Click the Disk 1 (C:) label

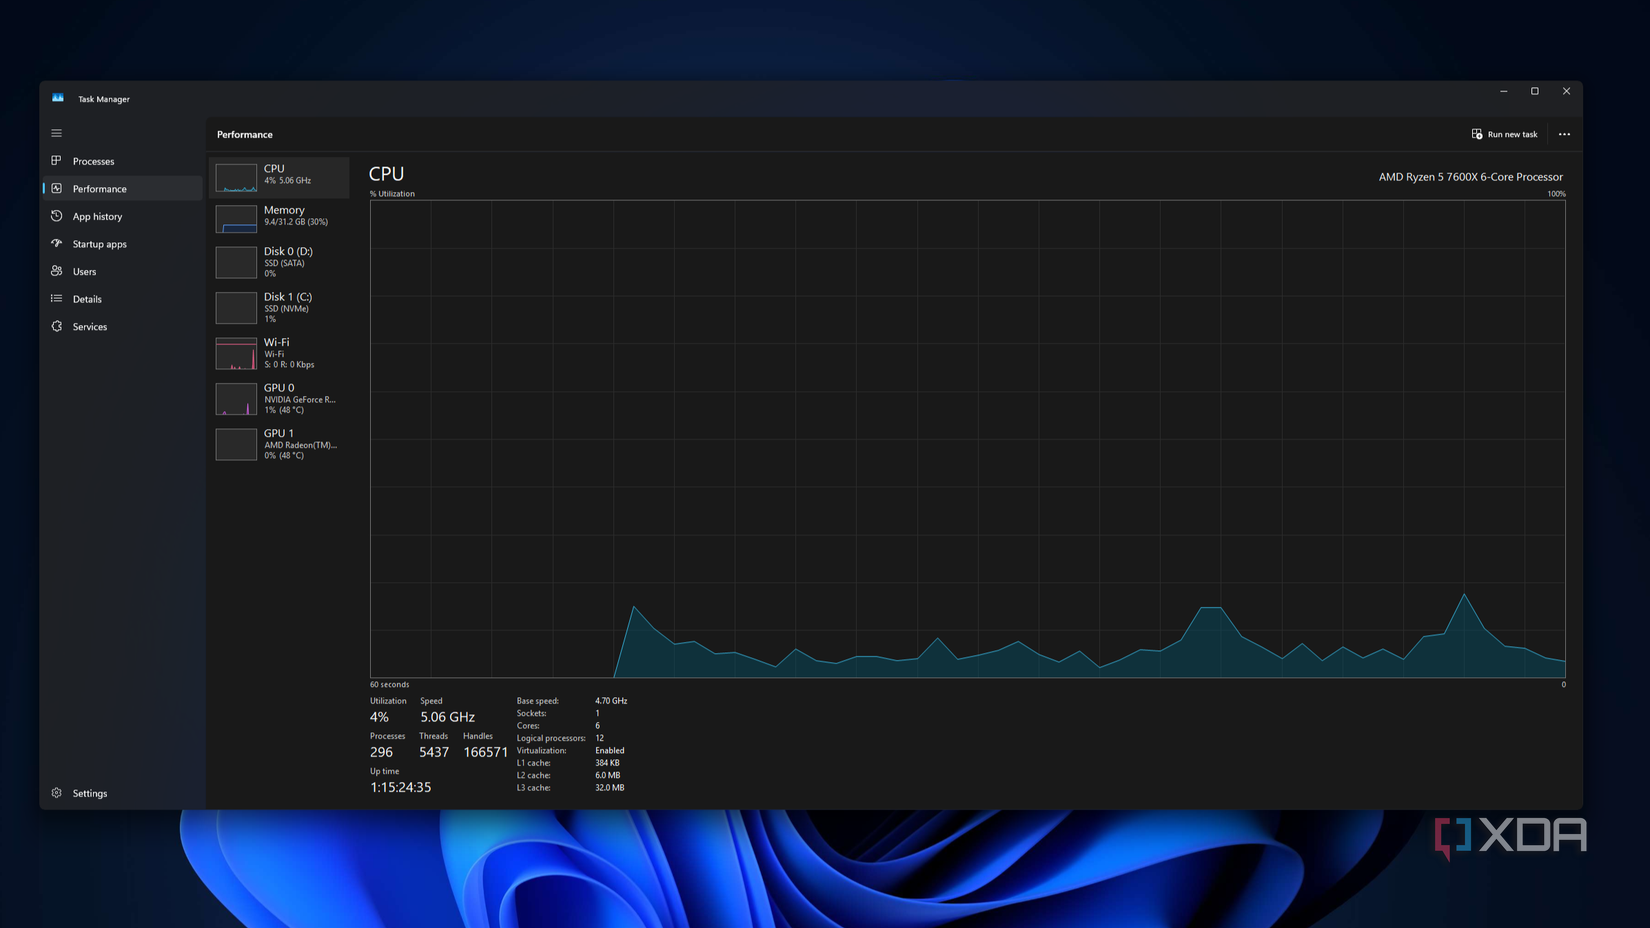pyautogui.click(x=288, y=297)
